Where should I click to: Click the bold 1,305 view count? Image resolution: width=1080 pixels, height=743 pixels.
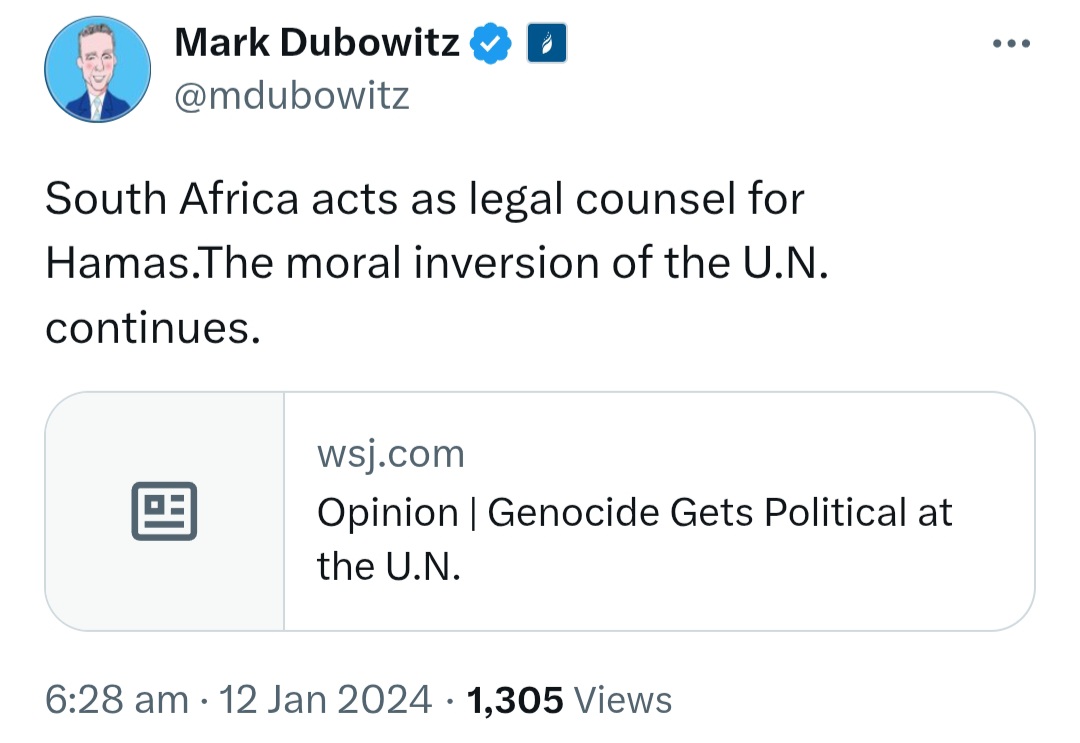[x=515, y=700]
